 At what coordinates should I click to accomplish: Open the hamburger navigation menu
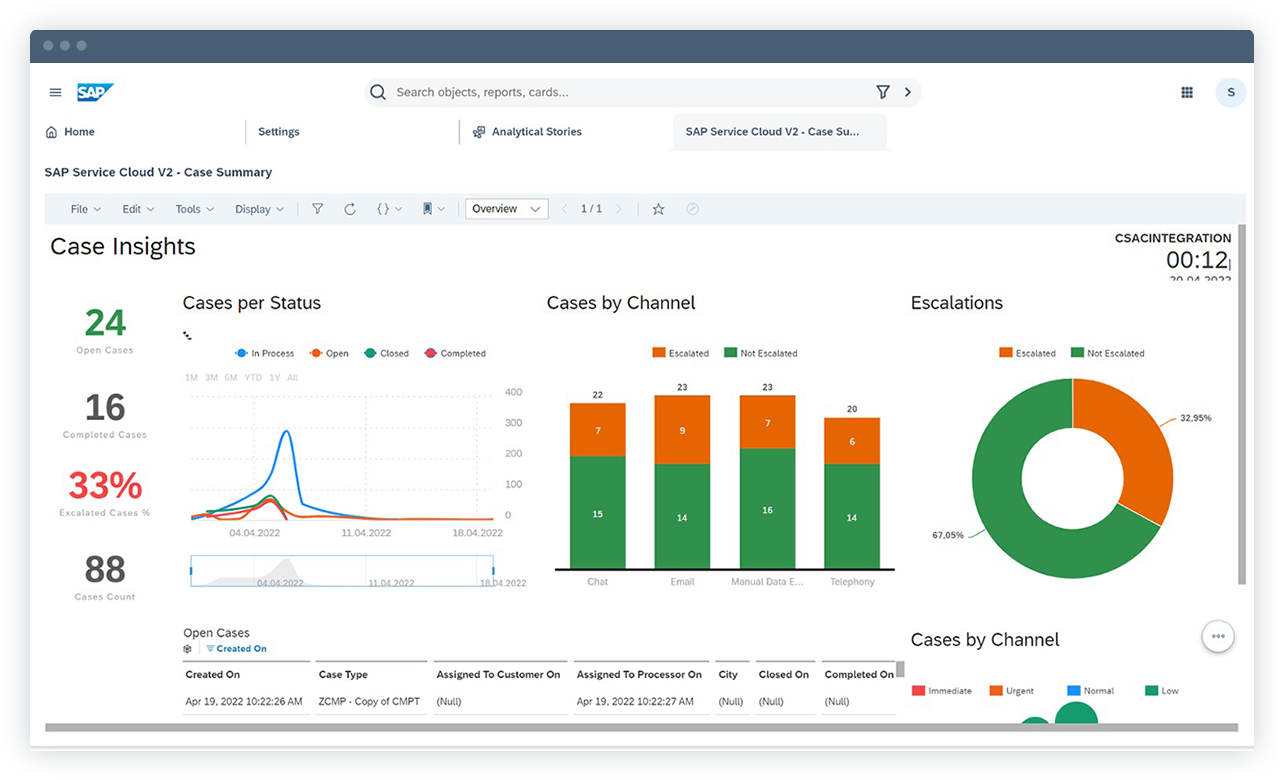pyautogui.click(x=55, y=91)
